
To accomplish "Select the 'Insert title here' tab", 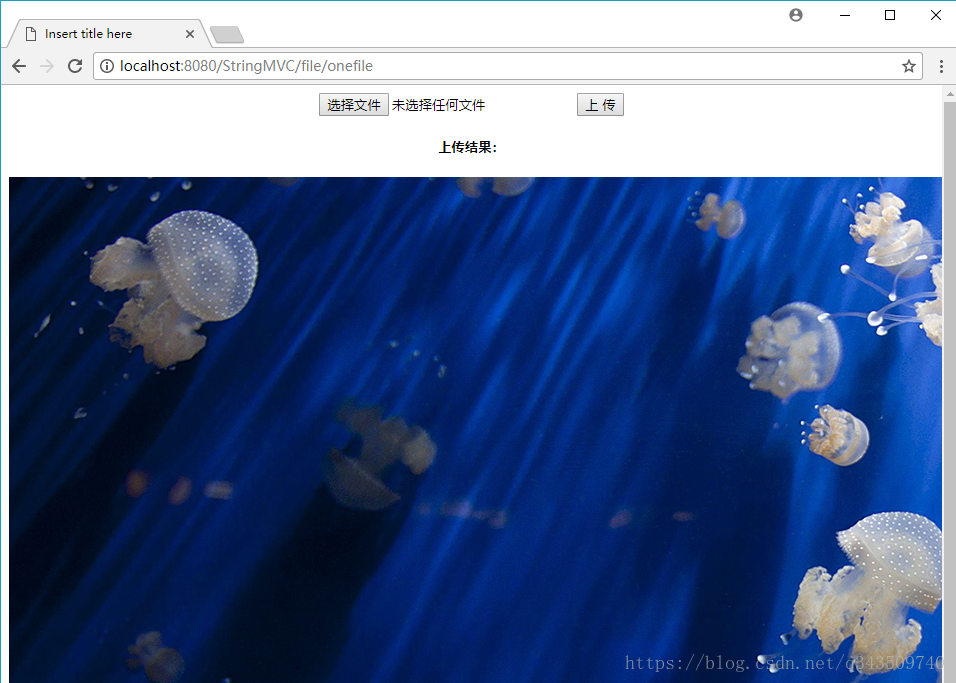I will (109, 34).
